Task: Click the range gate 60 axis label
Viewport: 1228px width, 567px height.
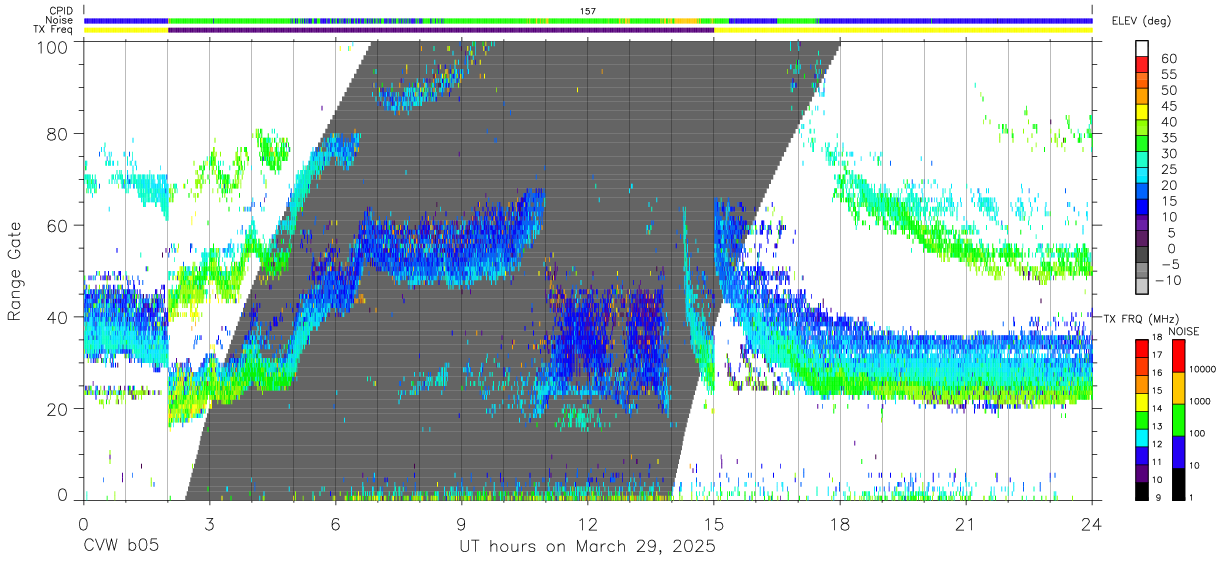Action: tap(58, 226)
